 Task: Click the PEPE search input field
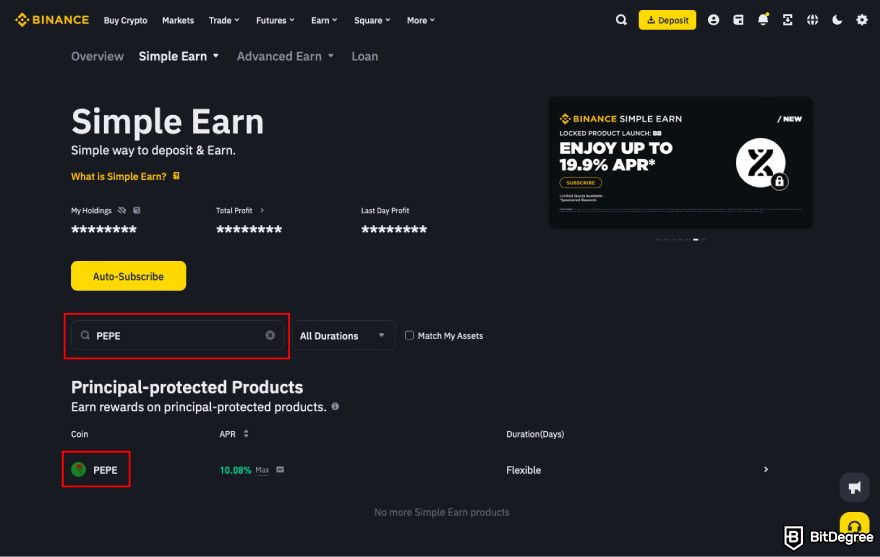177,335
